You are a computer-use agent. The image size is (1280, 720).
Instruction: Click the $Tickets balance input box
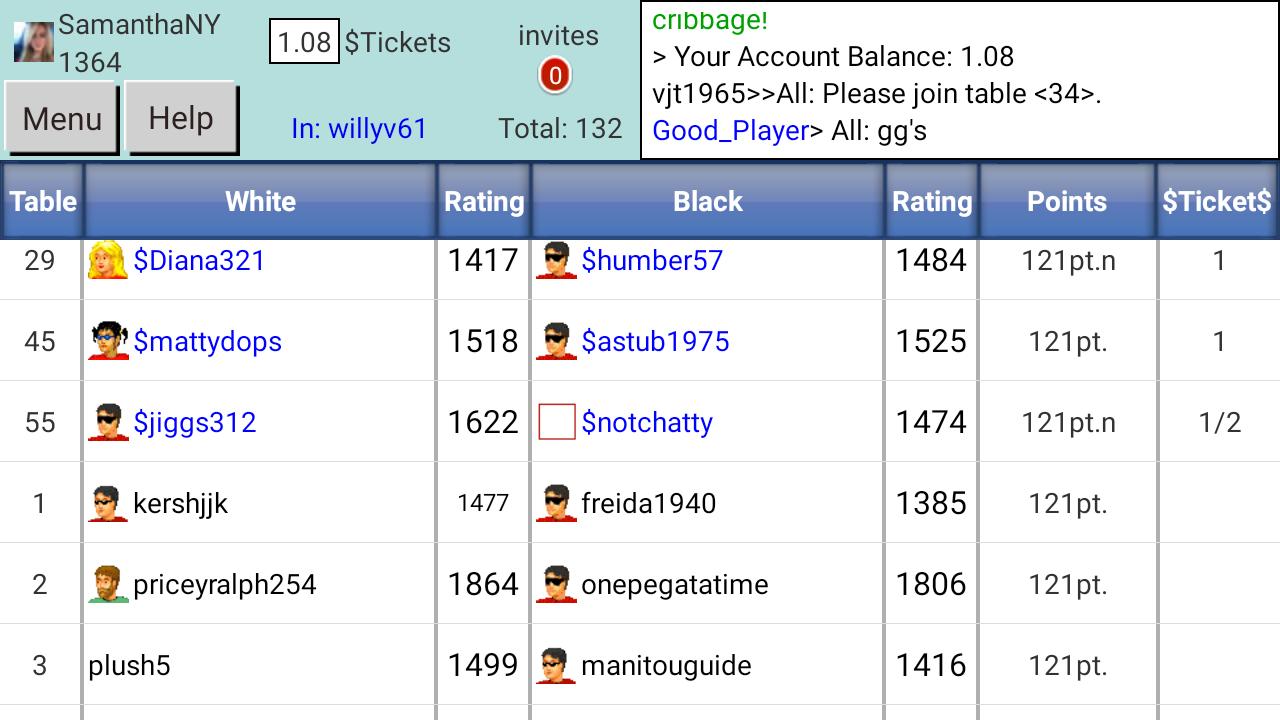303,44
